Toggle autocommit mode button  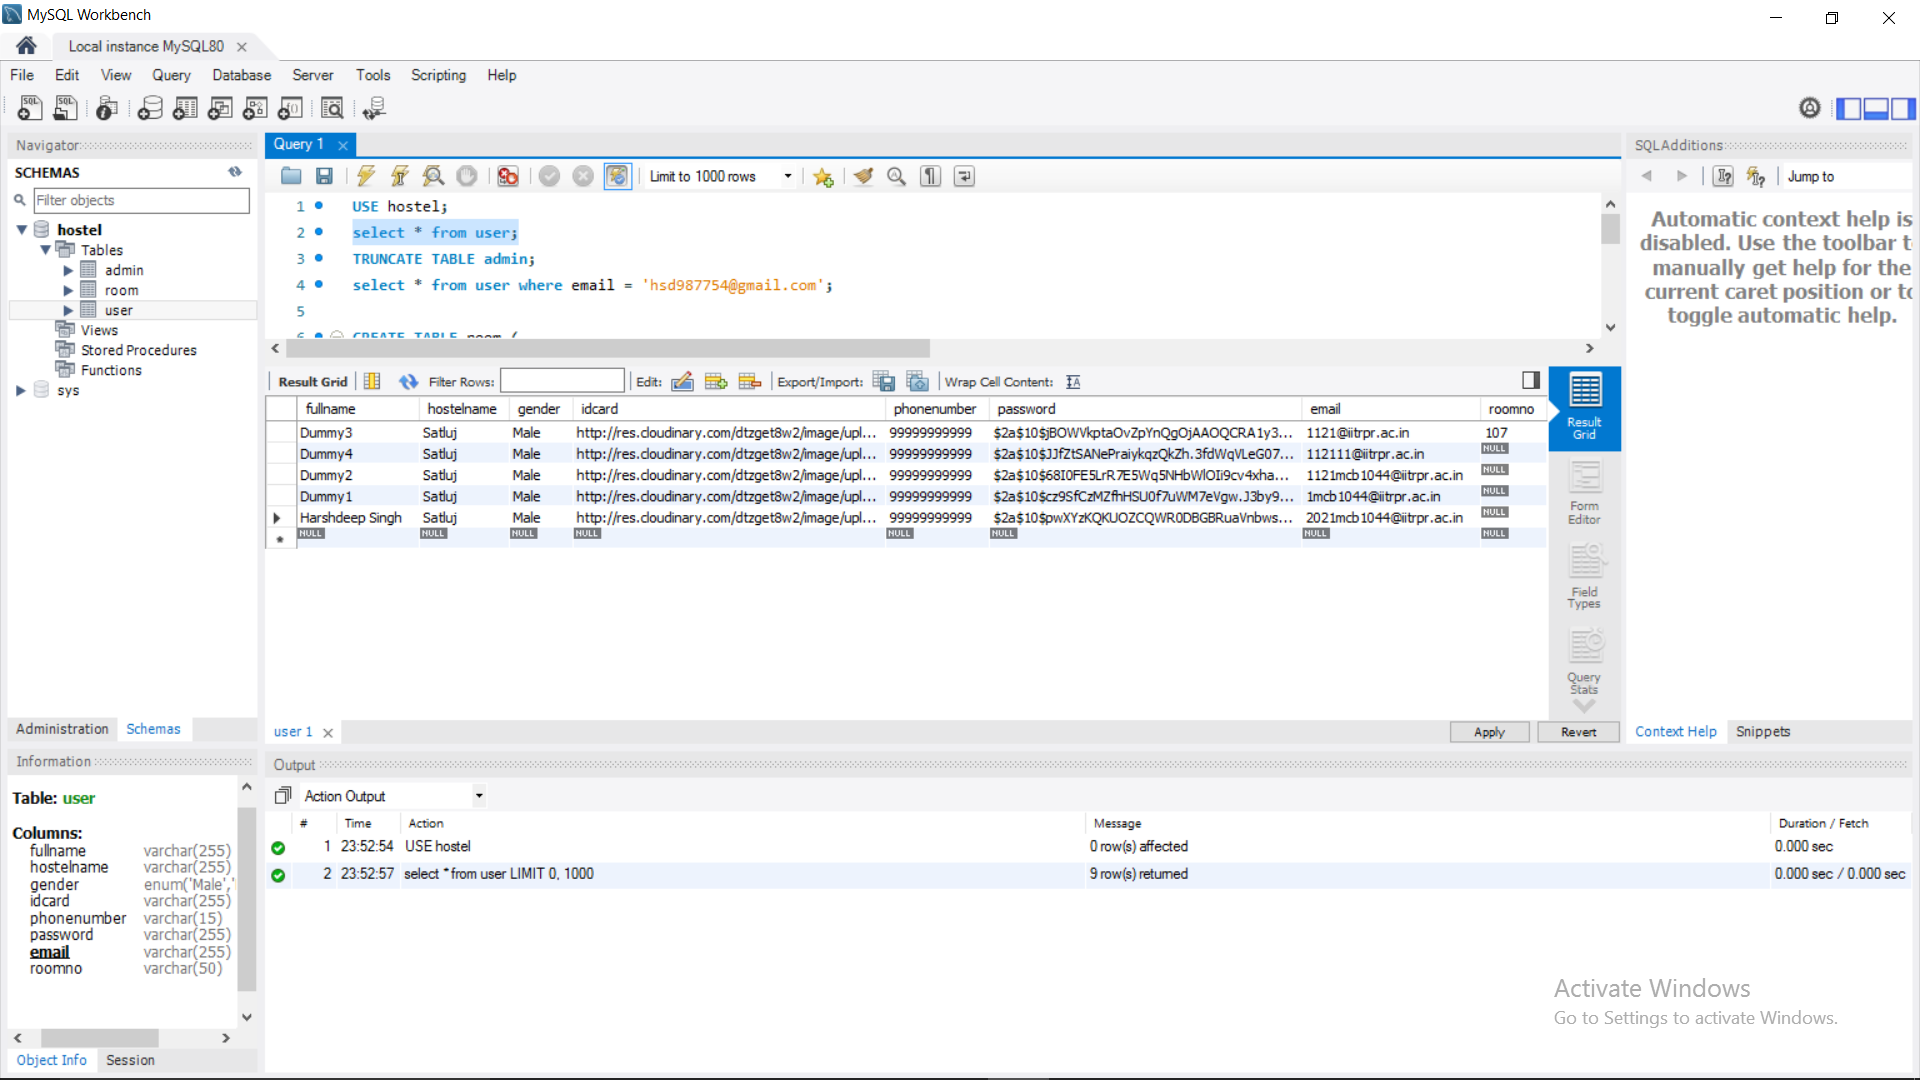point(618,176)
